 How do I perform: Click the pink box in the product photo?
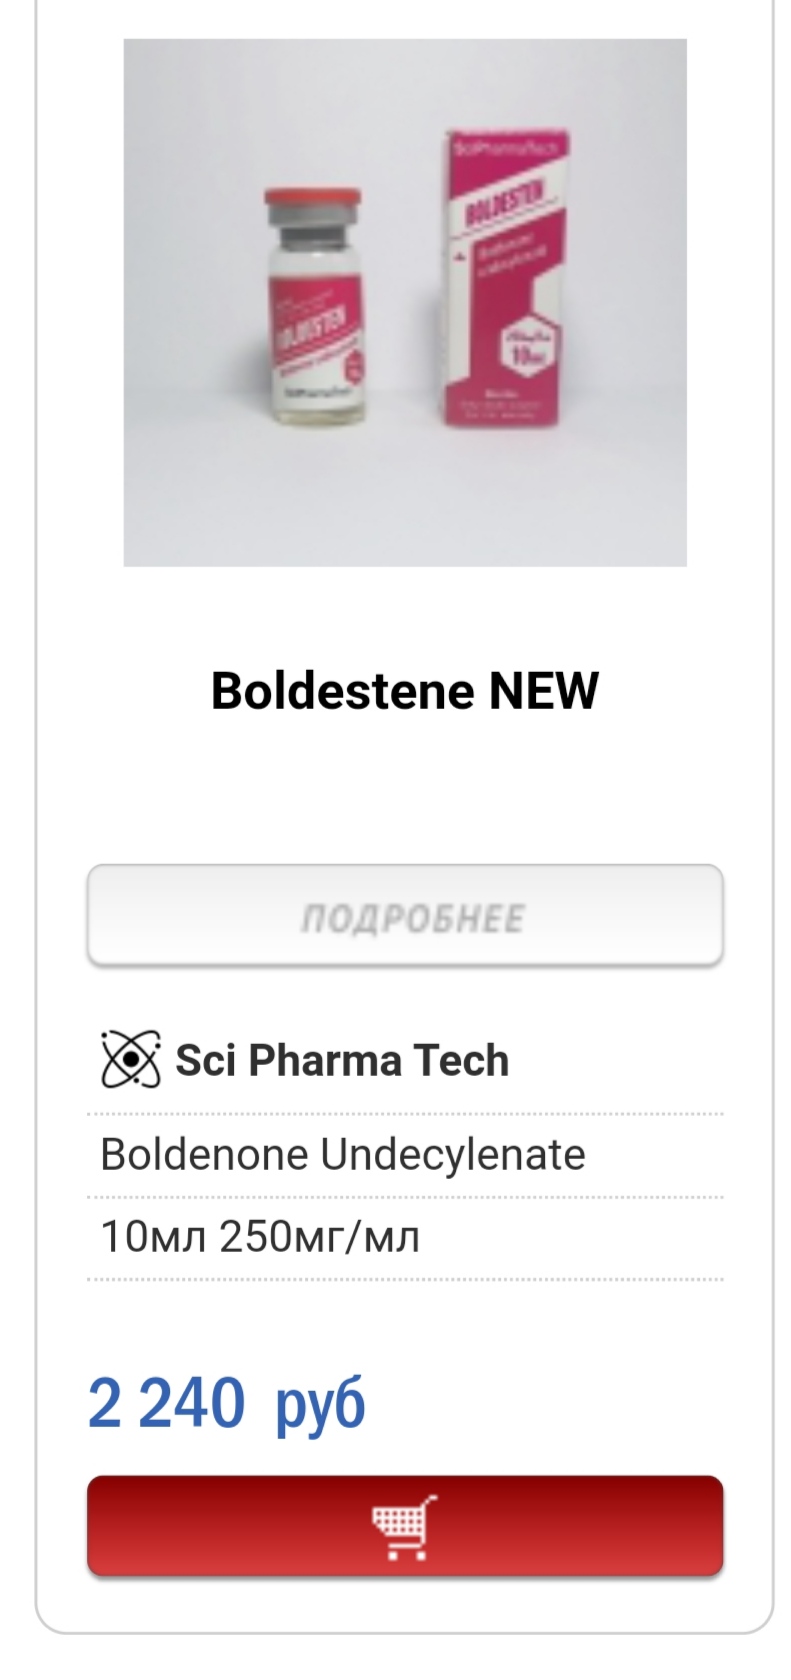tap(507, 280)
